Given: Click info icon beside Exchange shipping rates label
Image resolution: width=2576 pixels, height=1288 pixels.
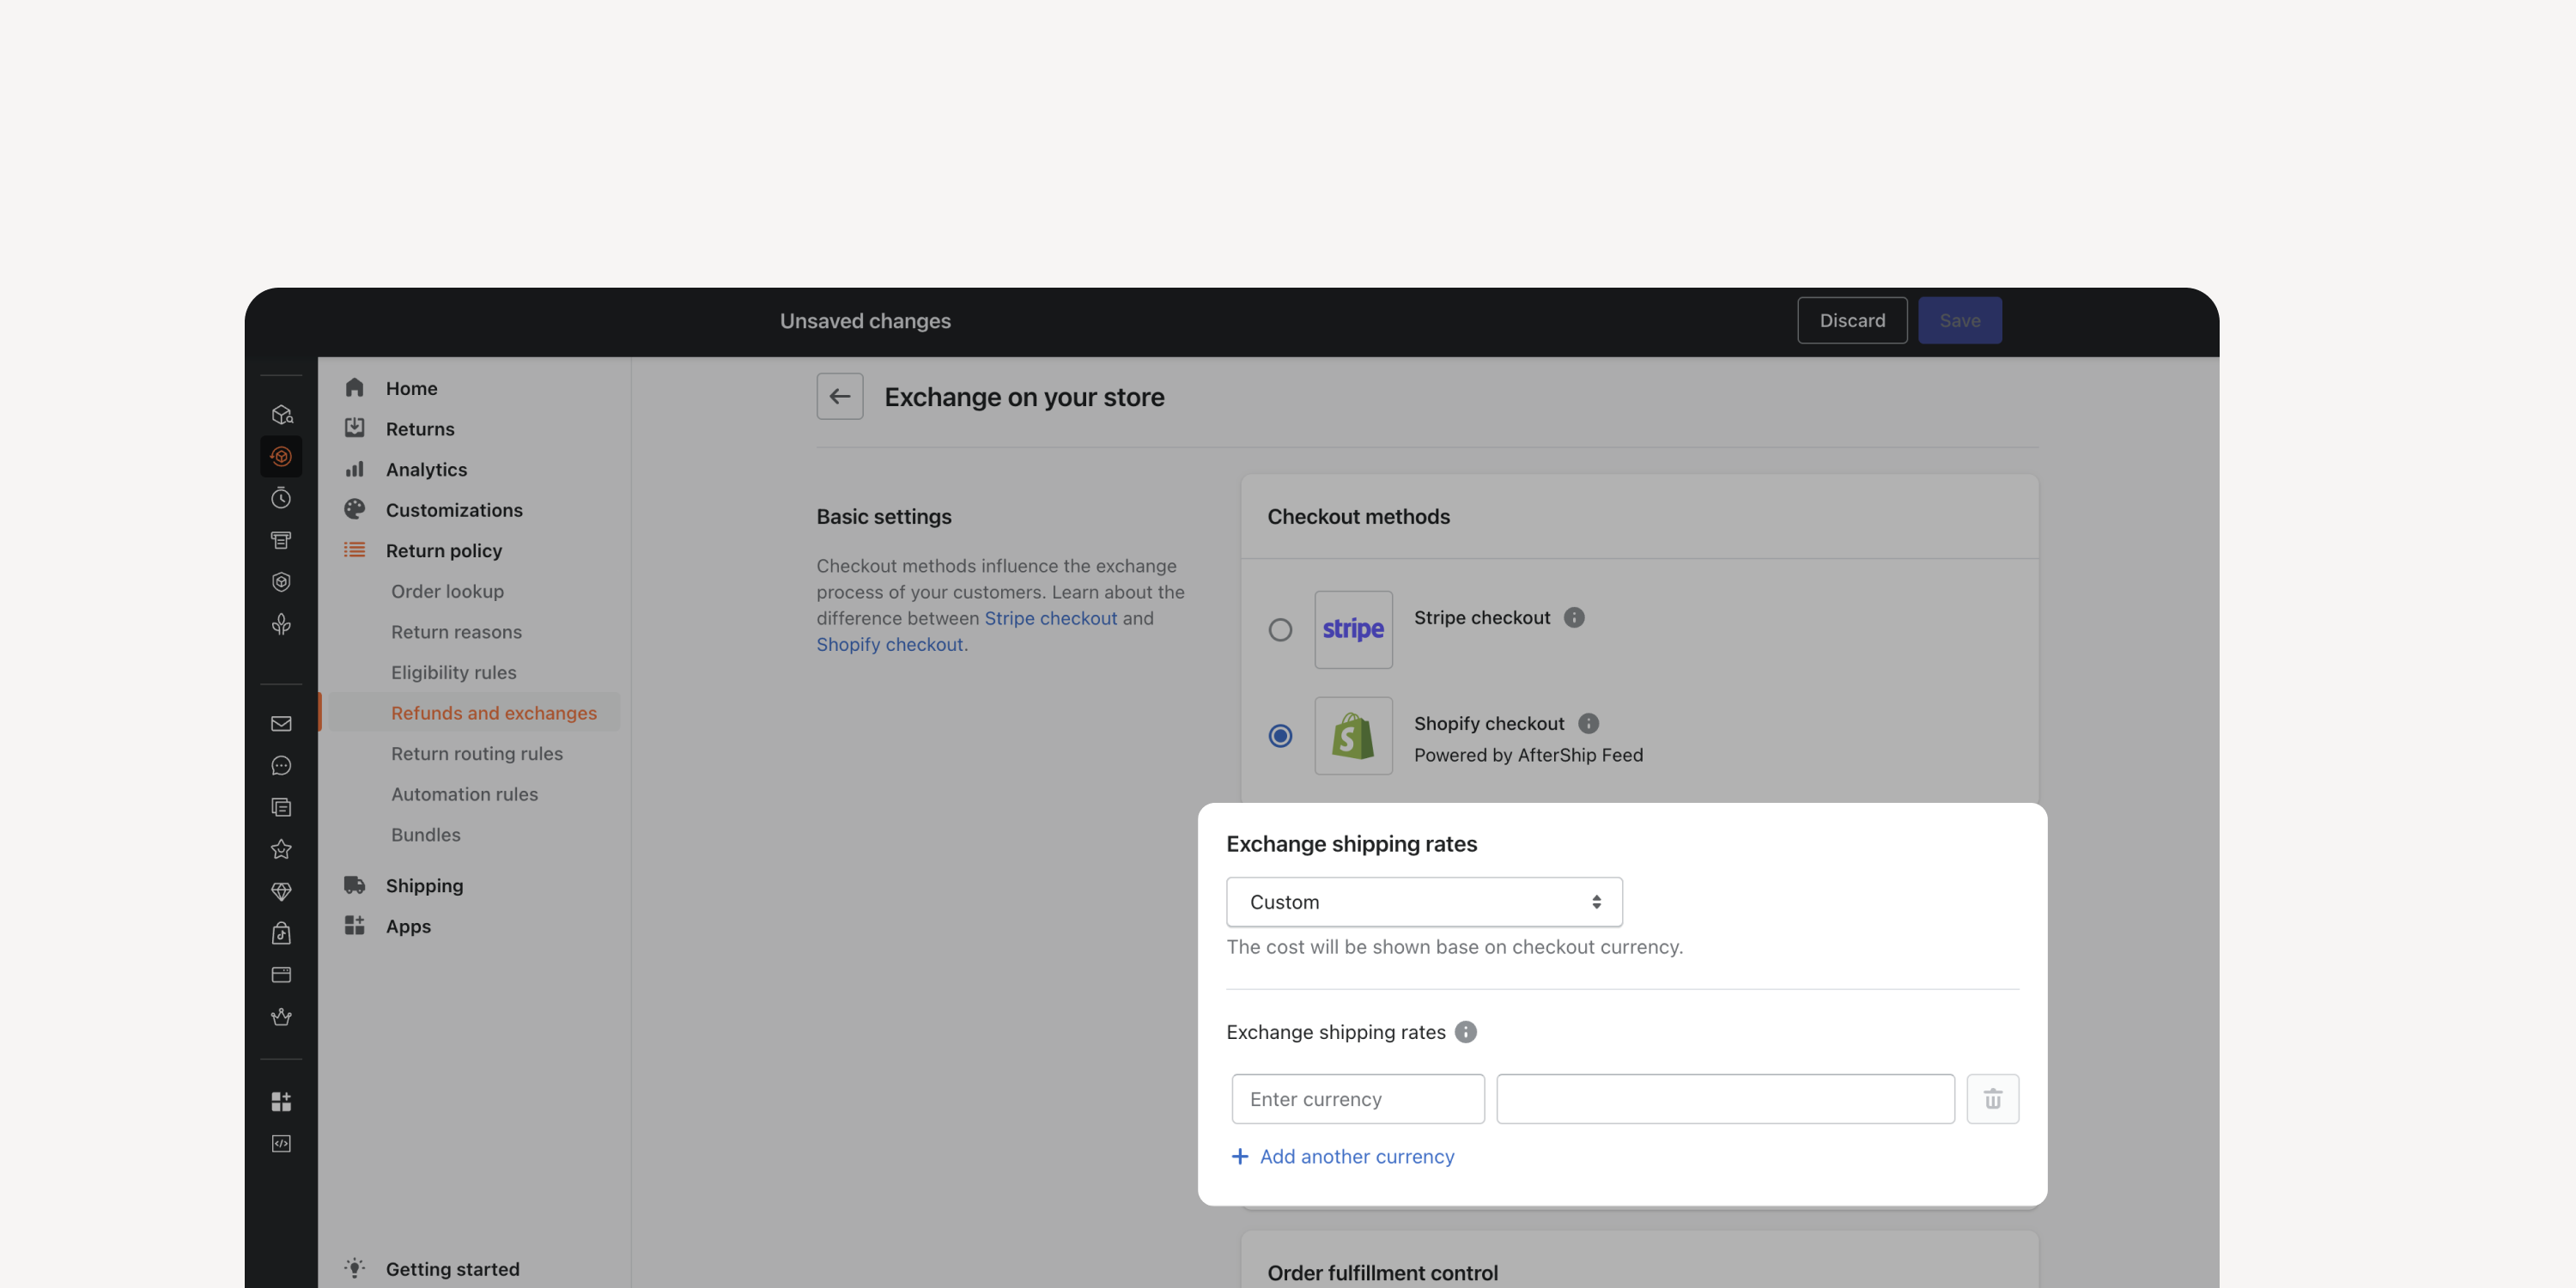Looking at the screenshot, I should 1465,1032.
